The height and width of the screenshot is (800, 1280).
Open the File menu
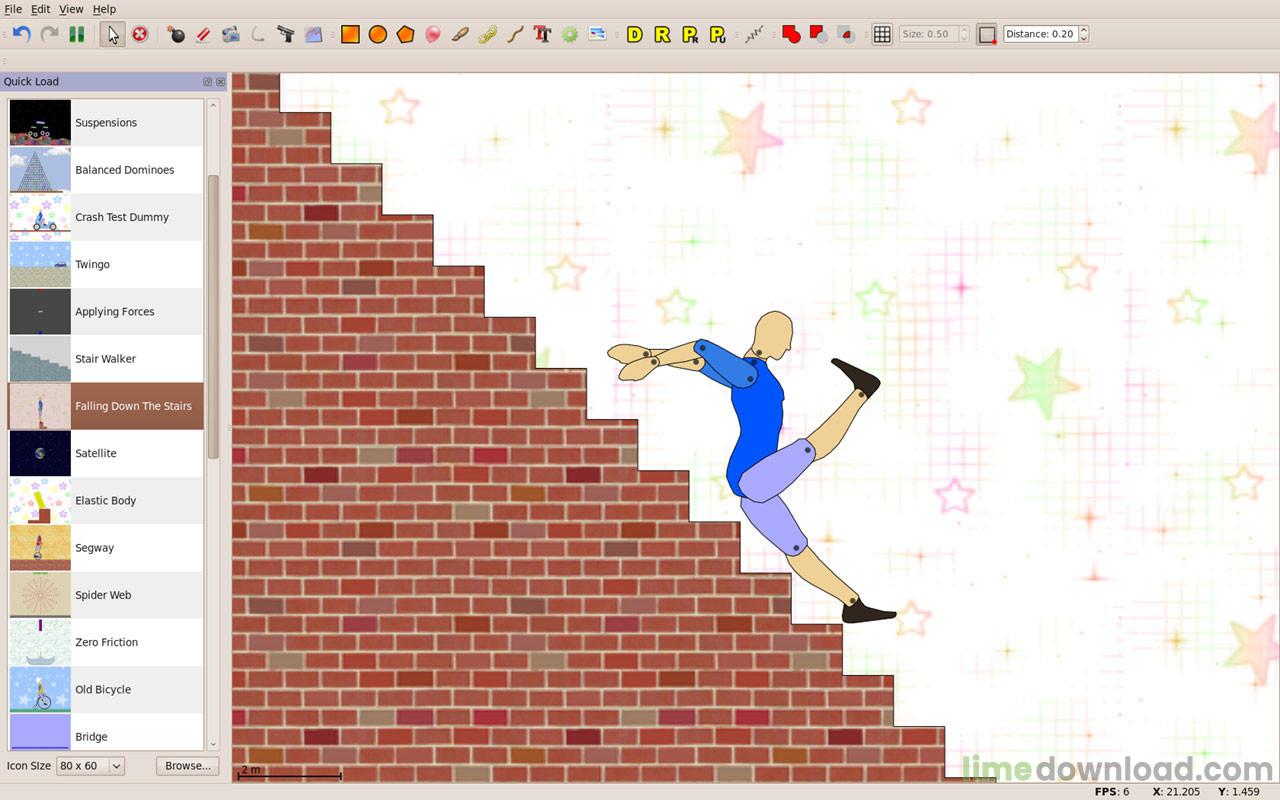click(13, 9)
